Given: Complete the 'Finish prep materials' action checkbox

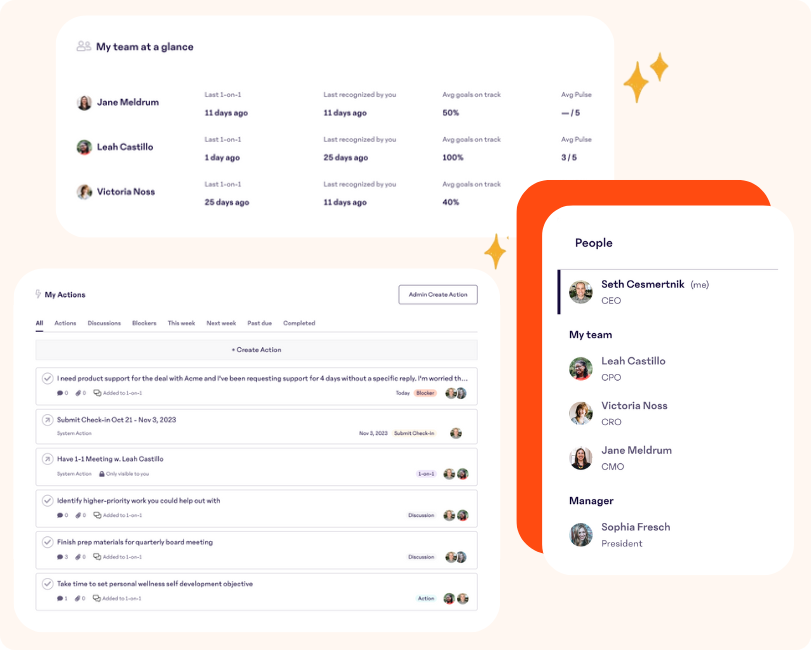Looking at the screenshot, I should point(47,542).
